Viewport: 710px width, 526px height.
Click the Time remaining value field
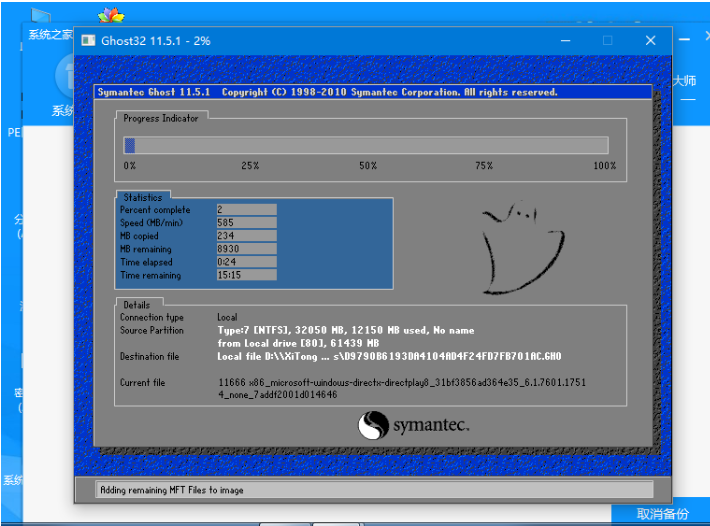point(246,275)
